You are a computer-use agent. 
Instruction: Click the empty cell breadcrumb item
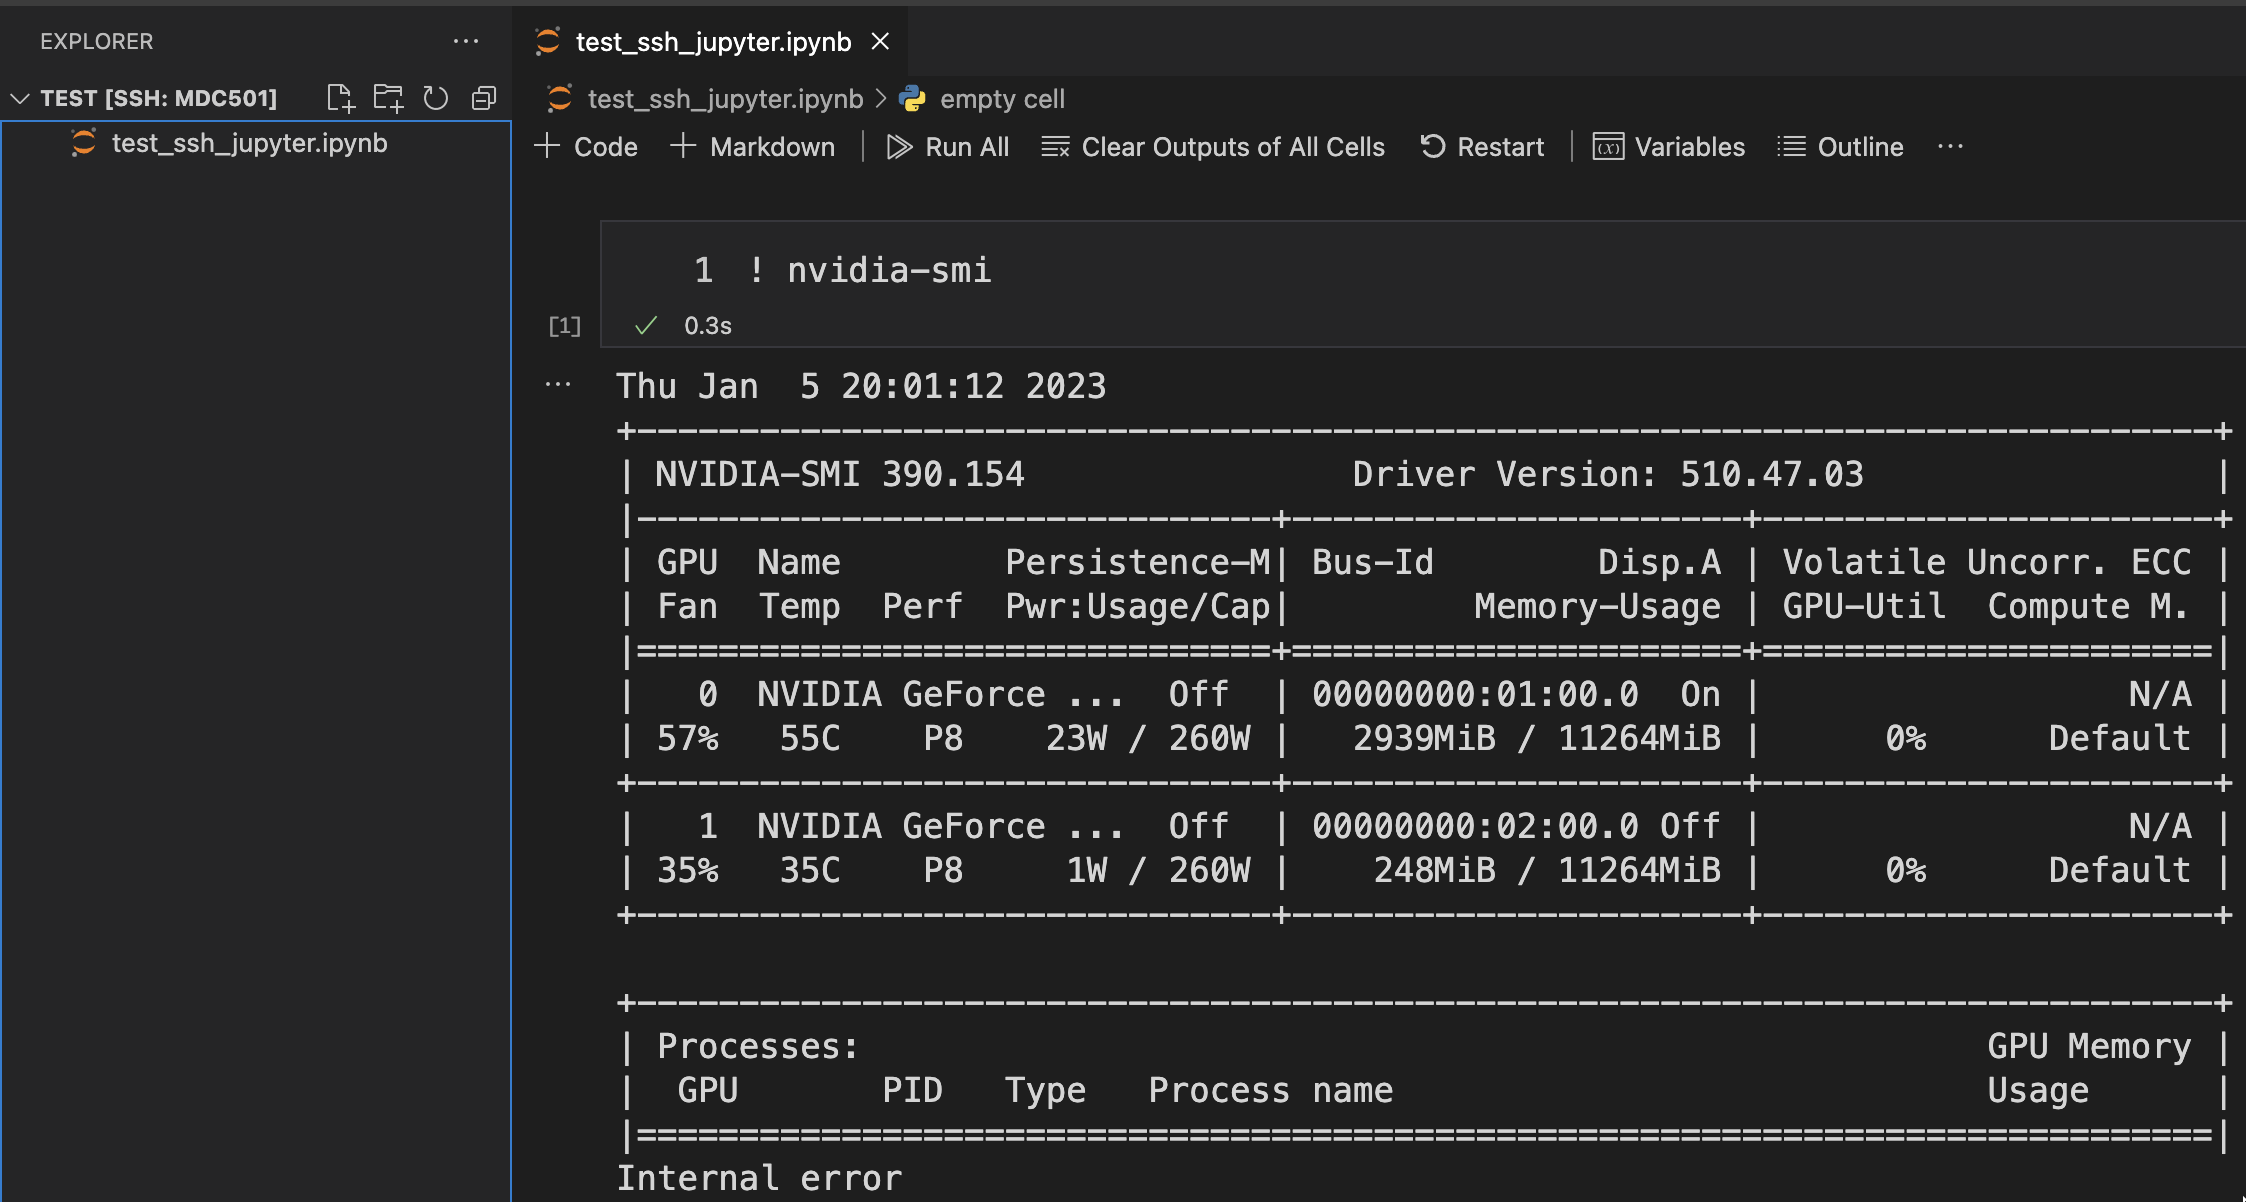click(x=1002, y=99)
